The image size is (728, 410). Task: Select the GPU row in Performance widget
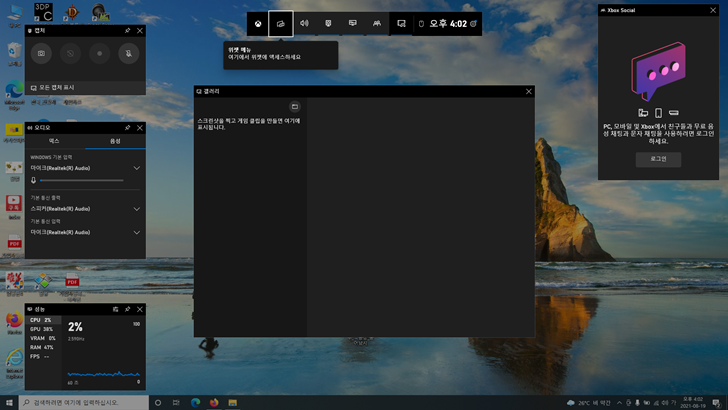click(43, 329)
